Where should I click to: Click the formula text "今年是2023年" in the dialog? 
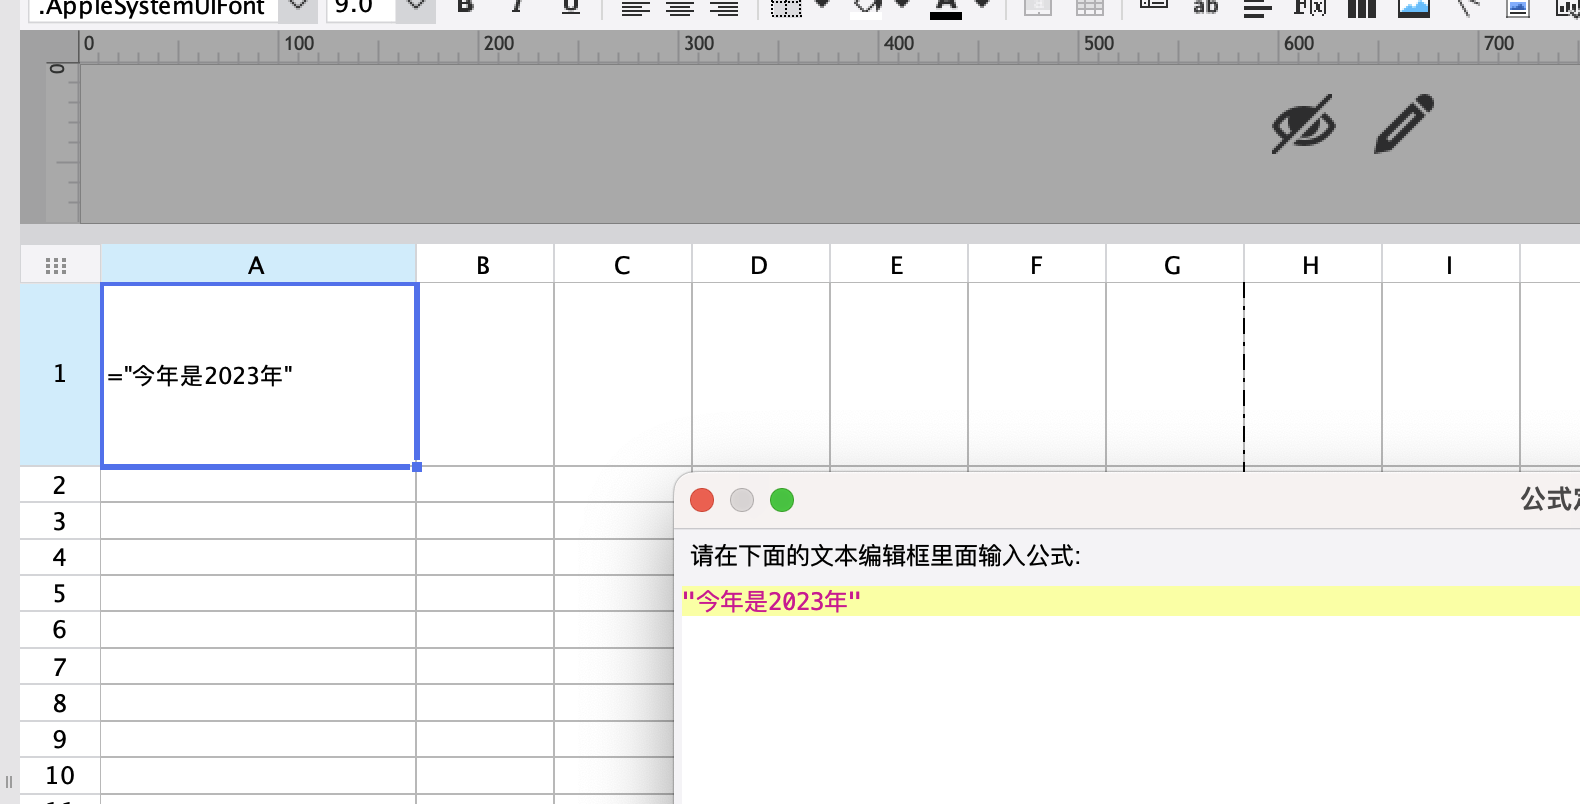click(x=771, y=601)
